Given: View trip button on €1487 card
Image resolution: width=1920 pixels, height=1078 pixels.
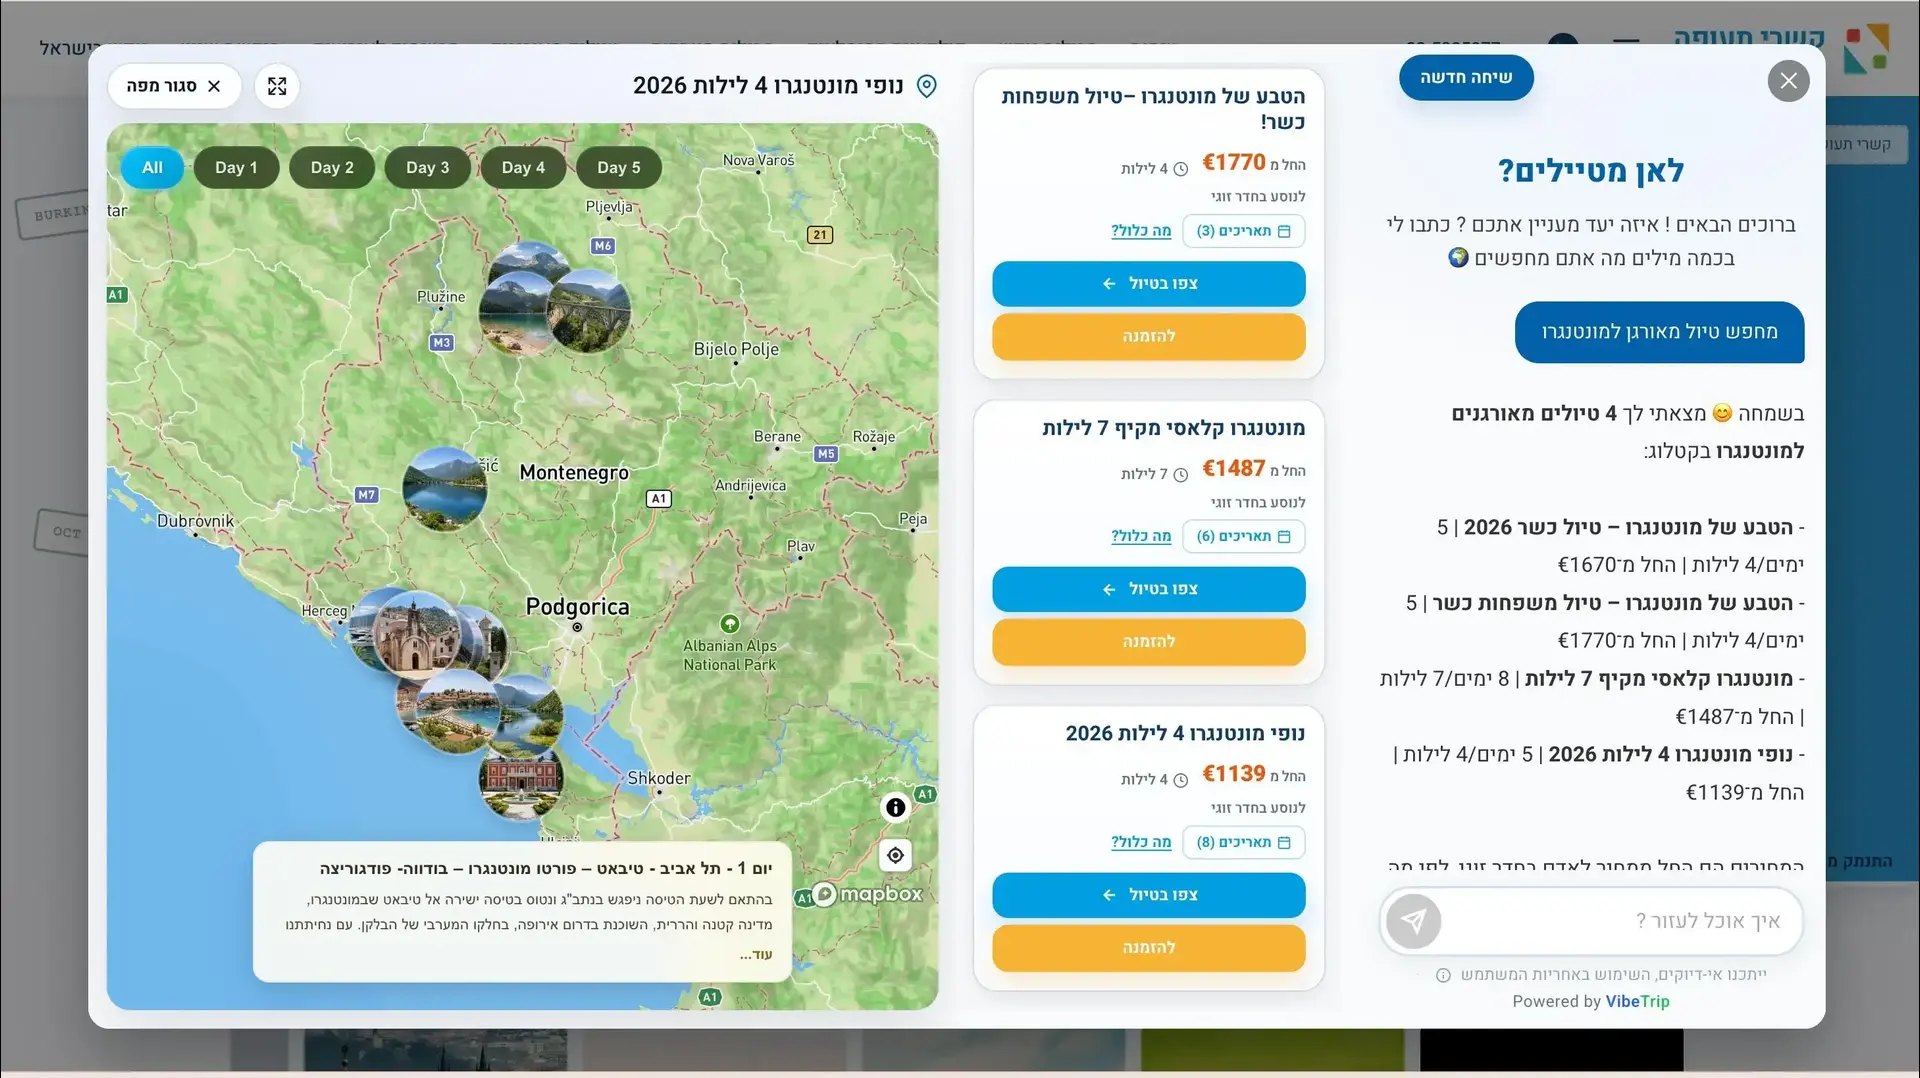Looking at the screenshot, I should click(1149, 589).
